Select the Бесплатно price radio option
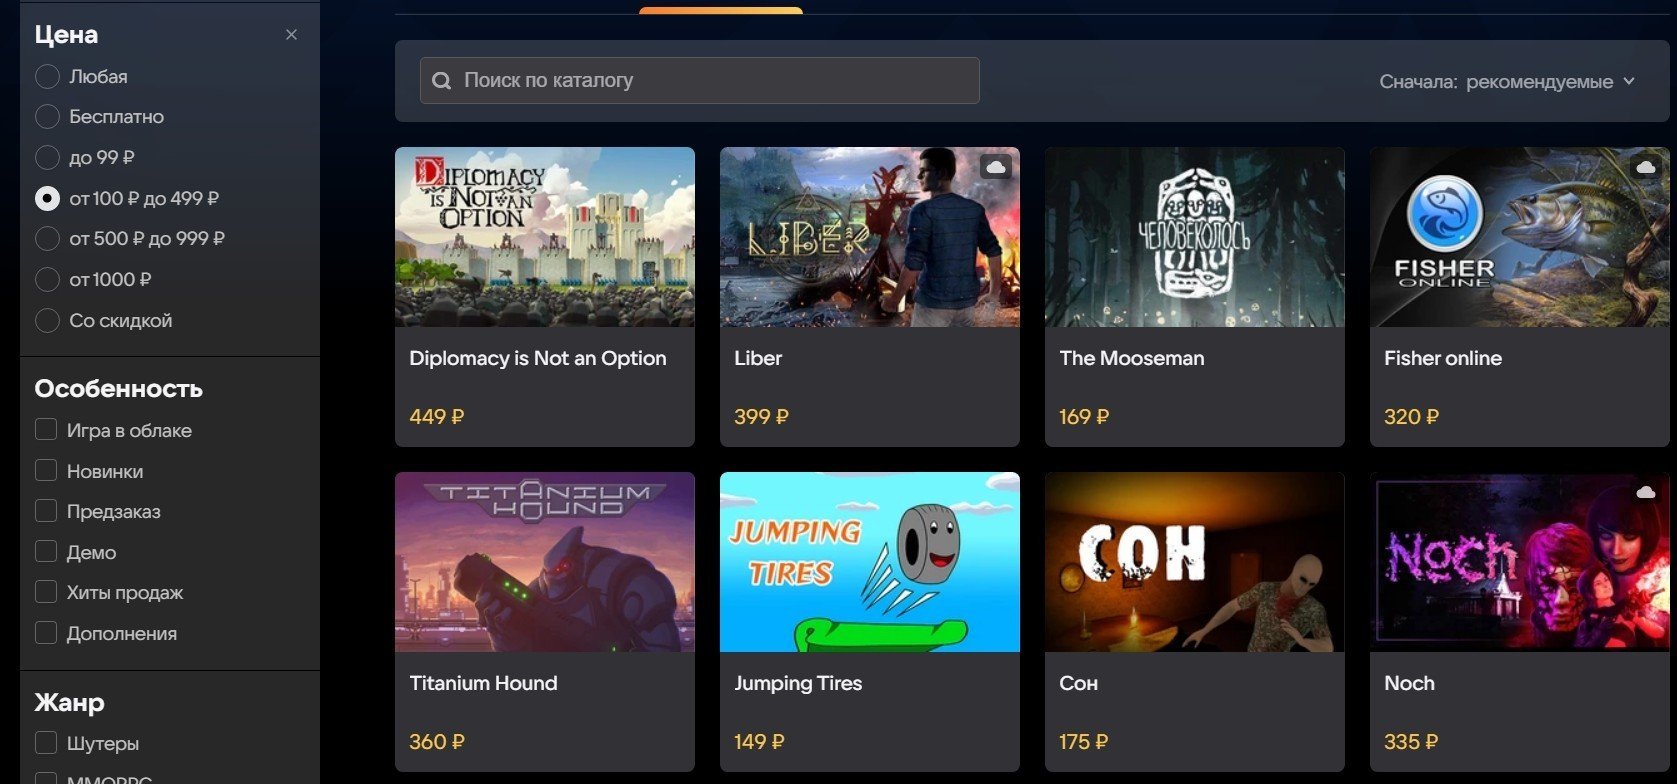This screenshot has width=1677, height=784. pyautogui.click(x=47, y=117)
